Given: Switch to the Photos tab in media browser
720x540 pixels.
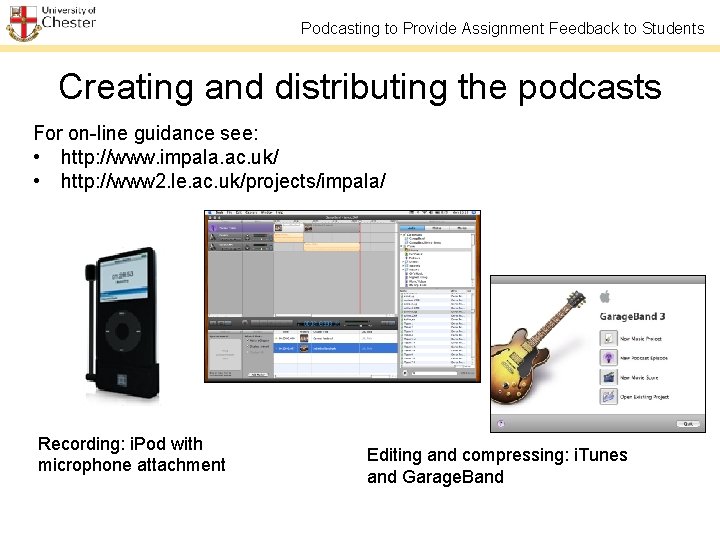Looking at the screenshot, I should click(x=437, y=228).
